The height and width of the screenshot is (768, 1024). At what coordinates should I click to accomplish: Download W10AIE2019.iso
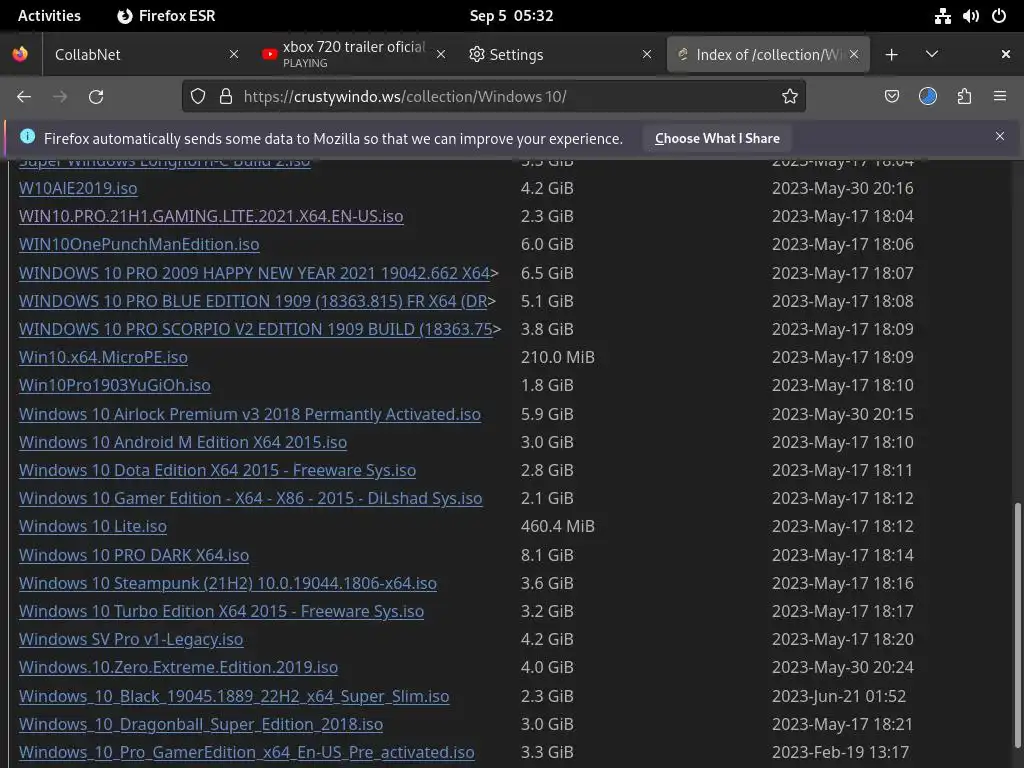pyautogui.click(x=78, y=188)
